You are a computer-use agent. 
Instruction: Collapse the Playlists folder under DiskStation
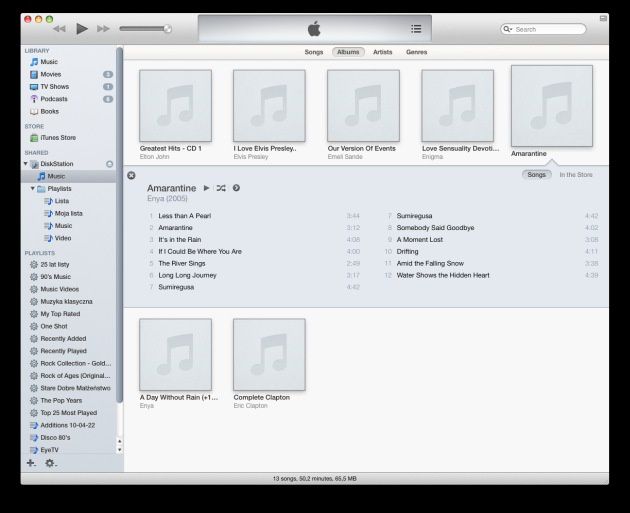coord(33,188)
